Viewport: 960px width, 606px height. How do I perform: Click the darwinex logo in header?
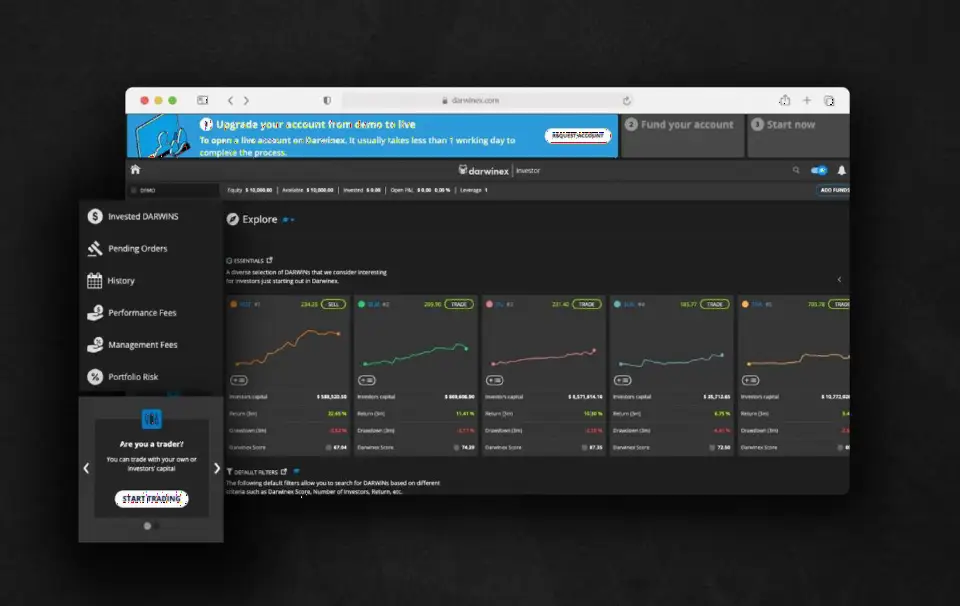pos(484,171)
